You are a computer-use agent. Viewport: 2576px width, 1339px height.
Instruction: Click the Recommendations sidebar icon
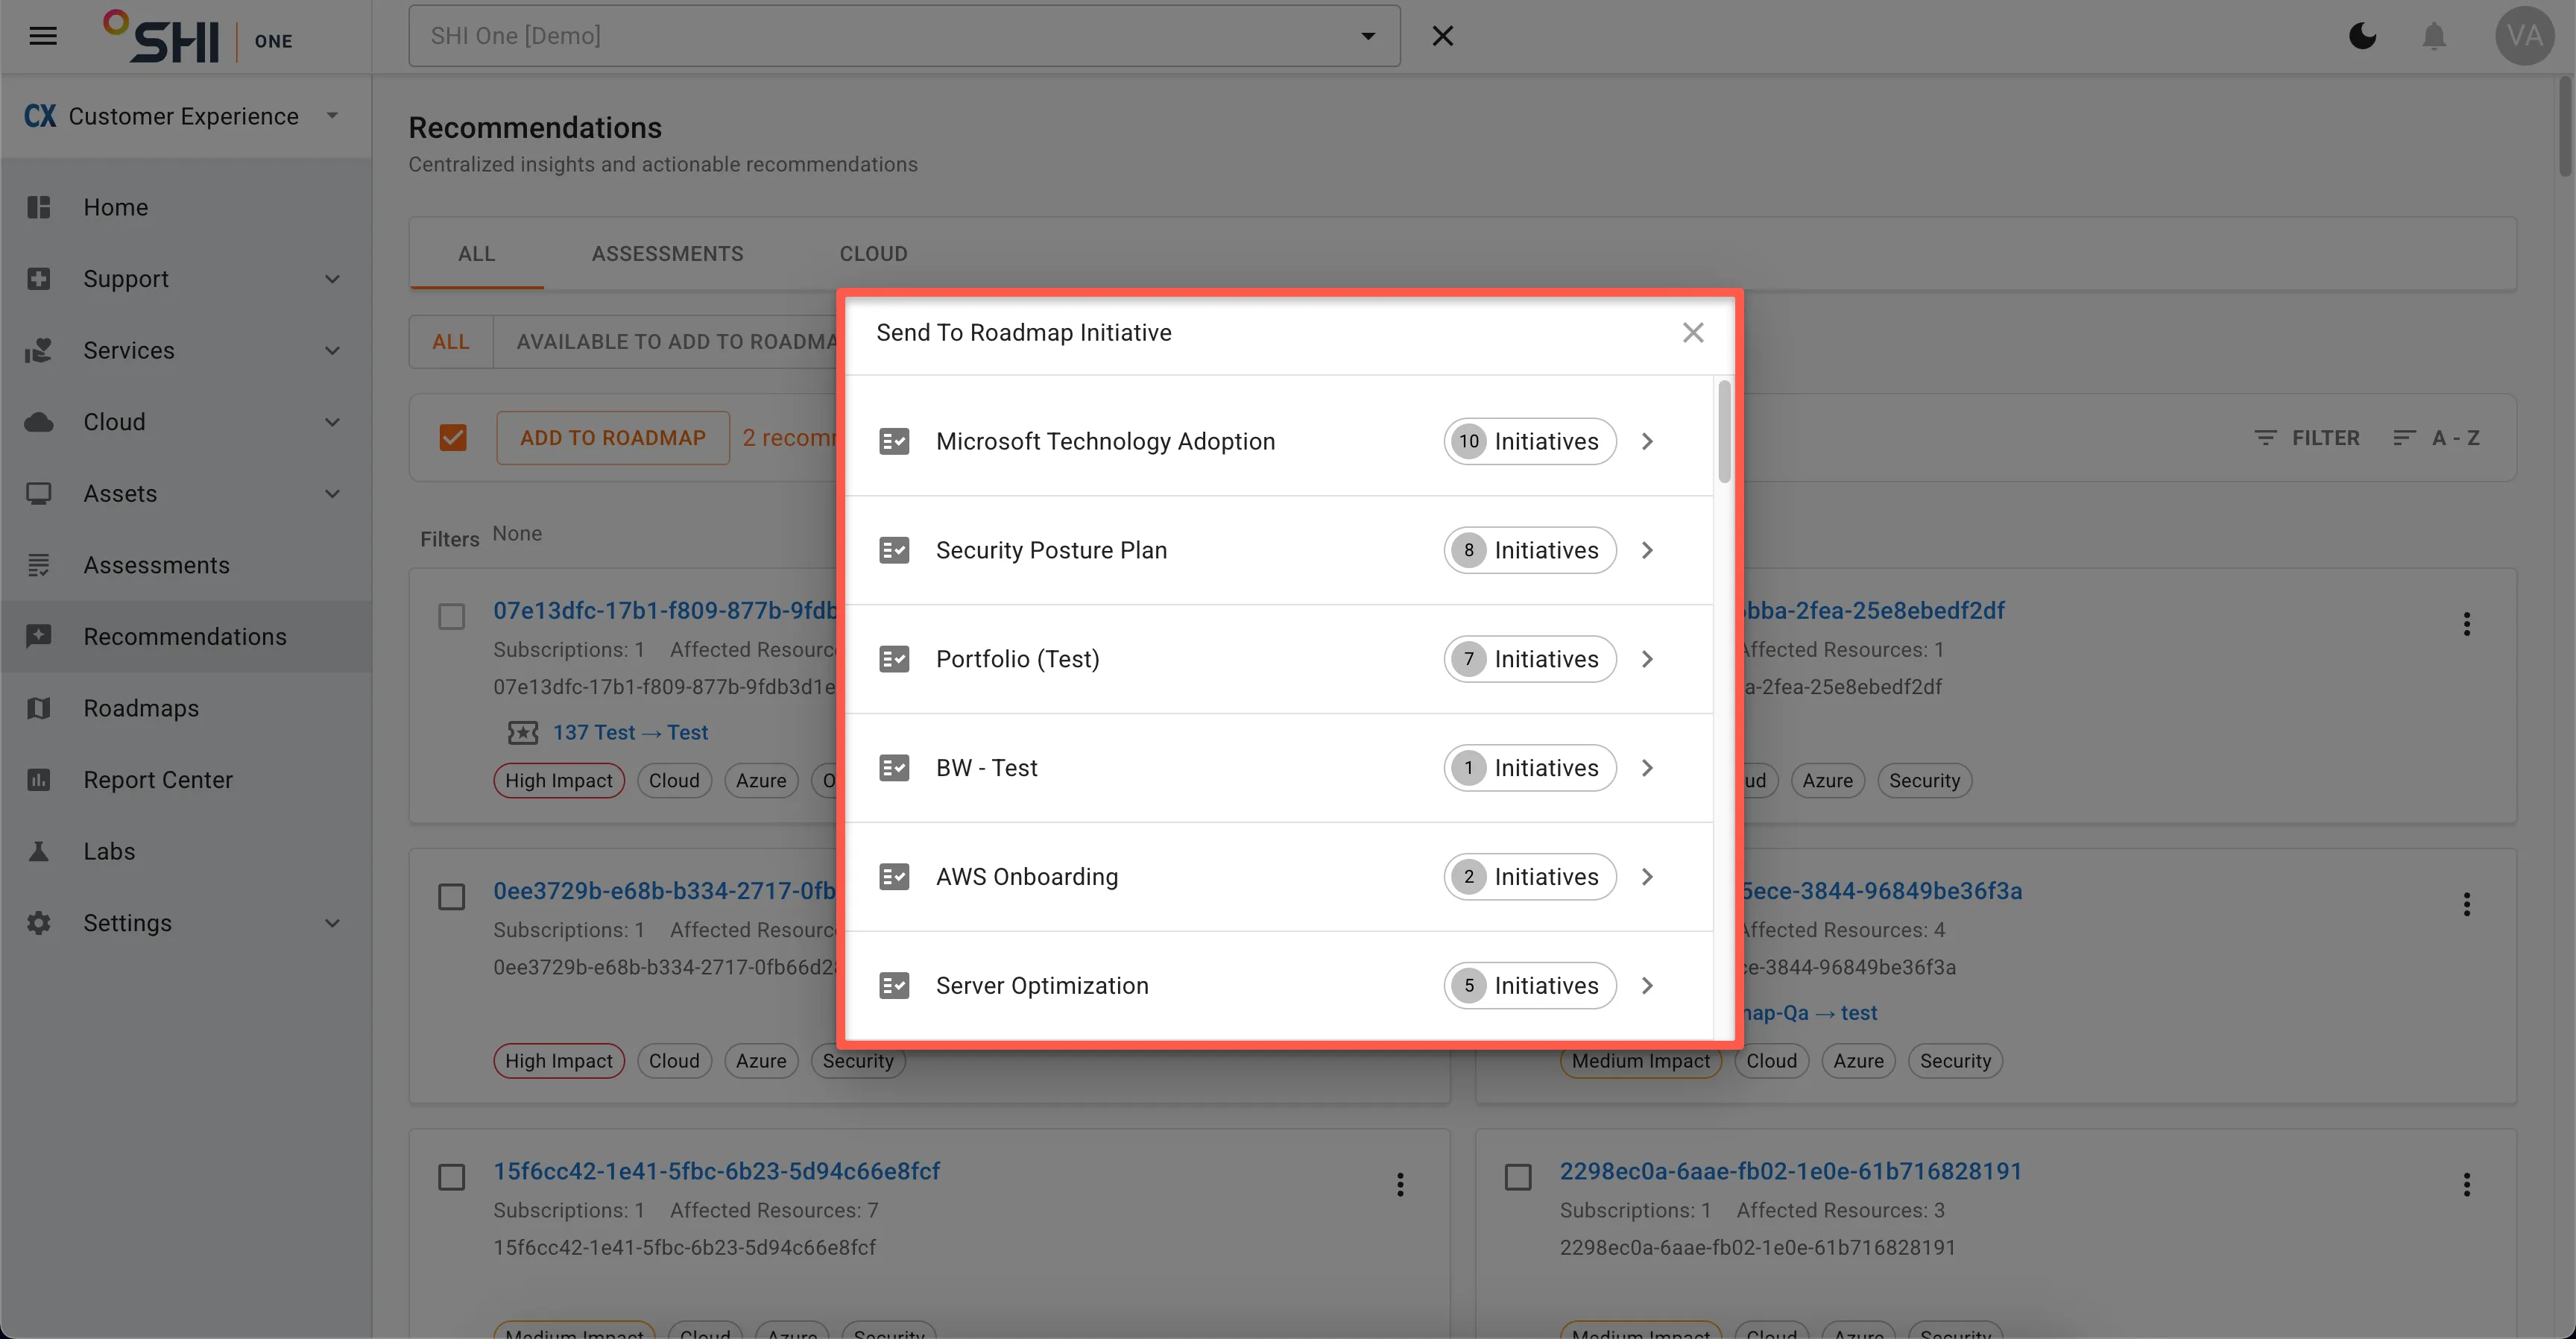[39, 636]
